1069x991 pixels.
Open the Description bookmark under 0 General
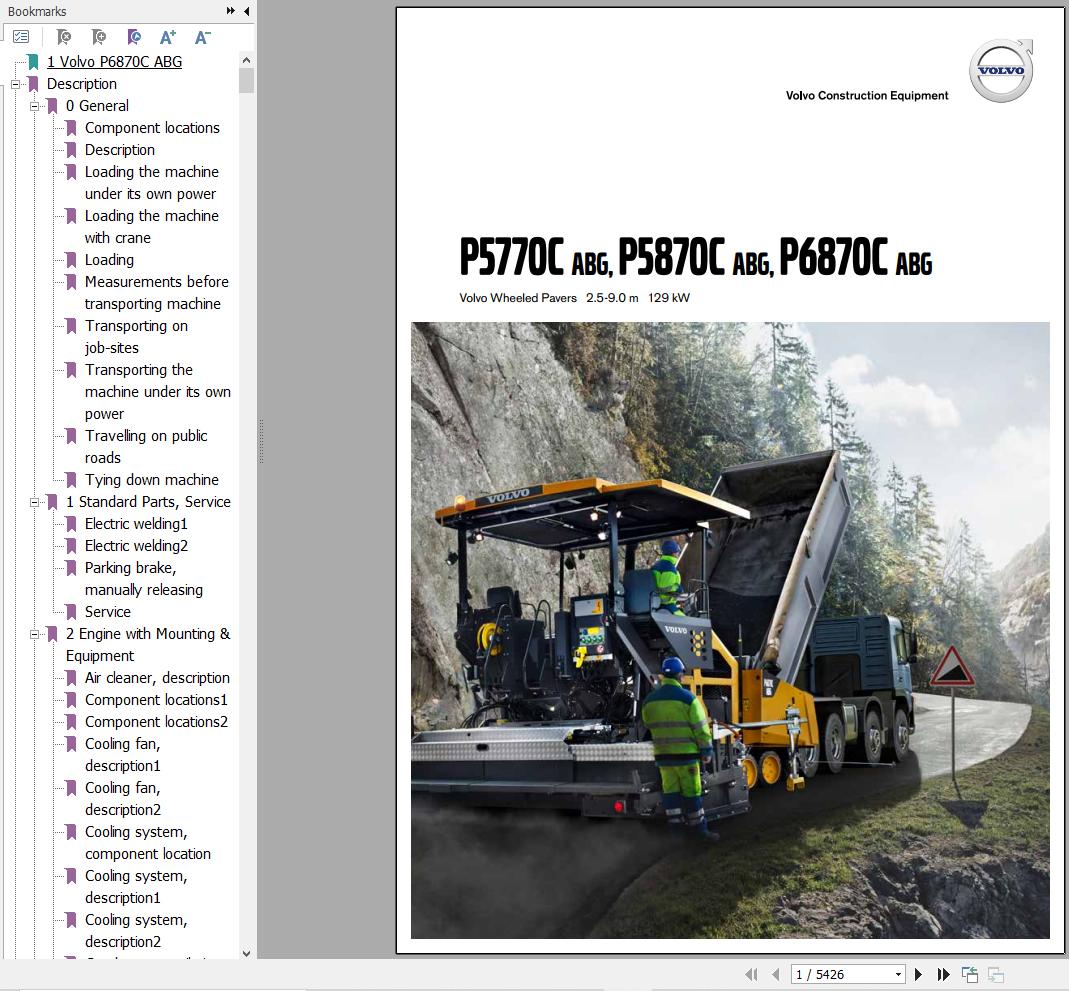(120, 149)
